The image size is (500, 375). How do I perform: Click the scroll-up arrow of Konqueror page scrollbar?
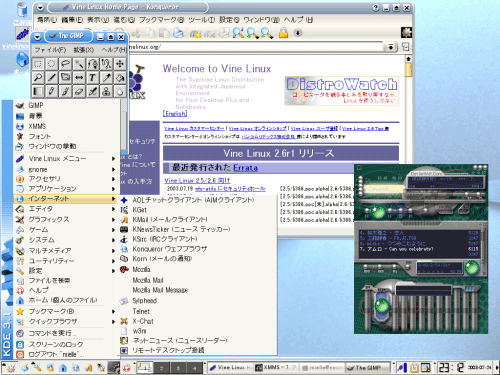click(x=408, y=59)
